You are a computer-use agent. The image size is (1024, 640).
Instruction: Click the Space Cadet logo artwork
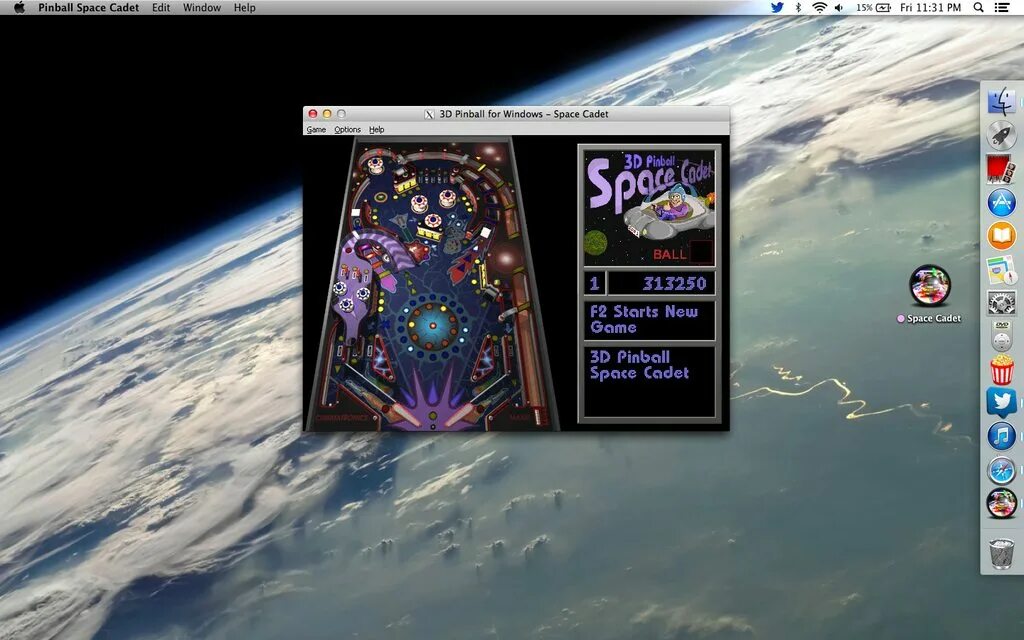[650, 208]
